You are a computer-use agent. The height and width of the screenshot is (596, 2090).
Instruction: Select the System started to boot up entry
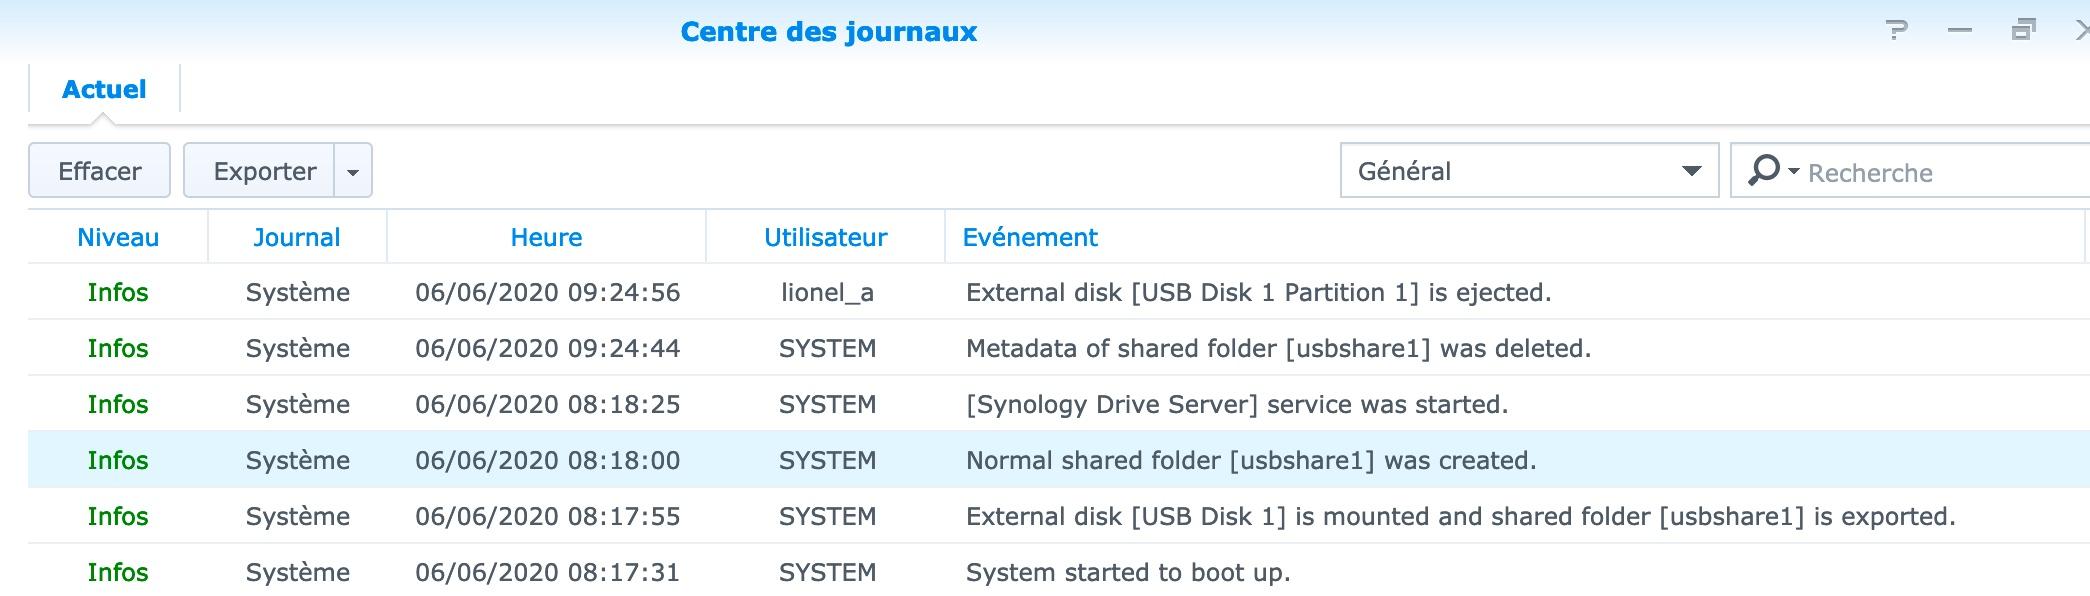tap(1127, 573)
